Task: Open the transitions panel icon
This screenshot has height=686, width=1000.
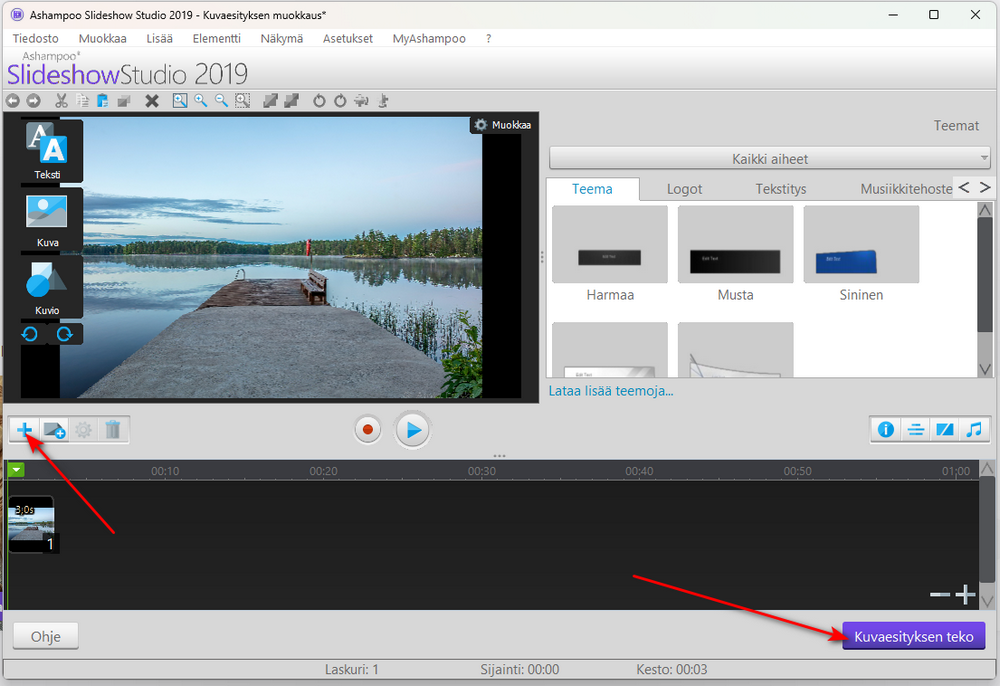Action: 945,430
